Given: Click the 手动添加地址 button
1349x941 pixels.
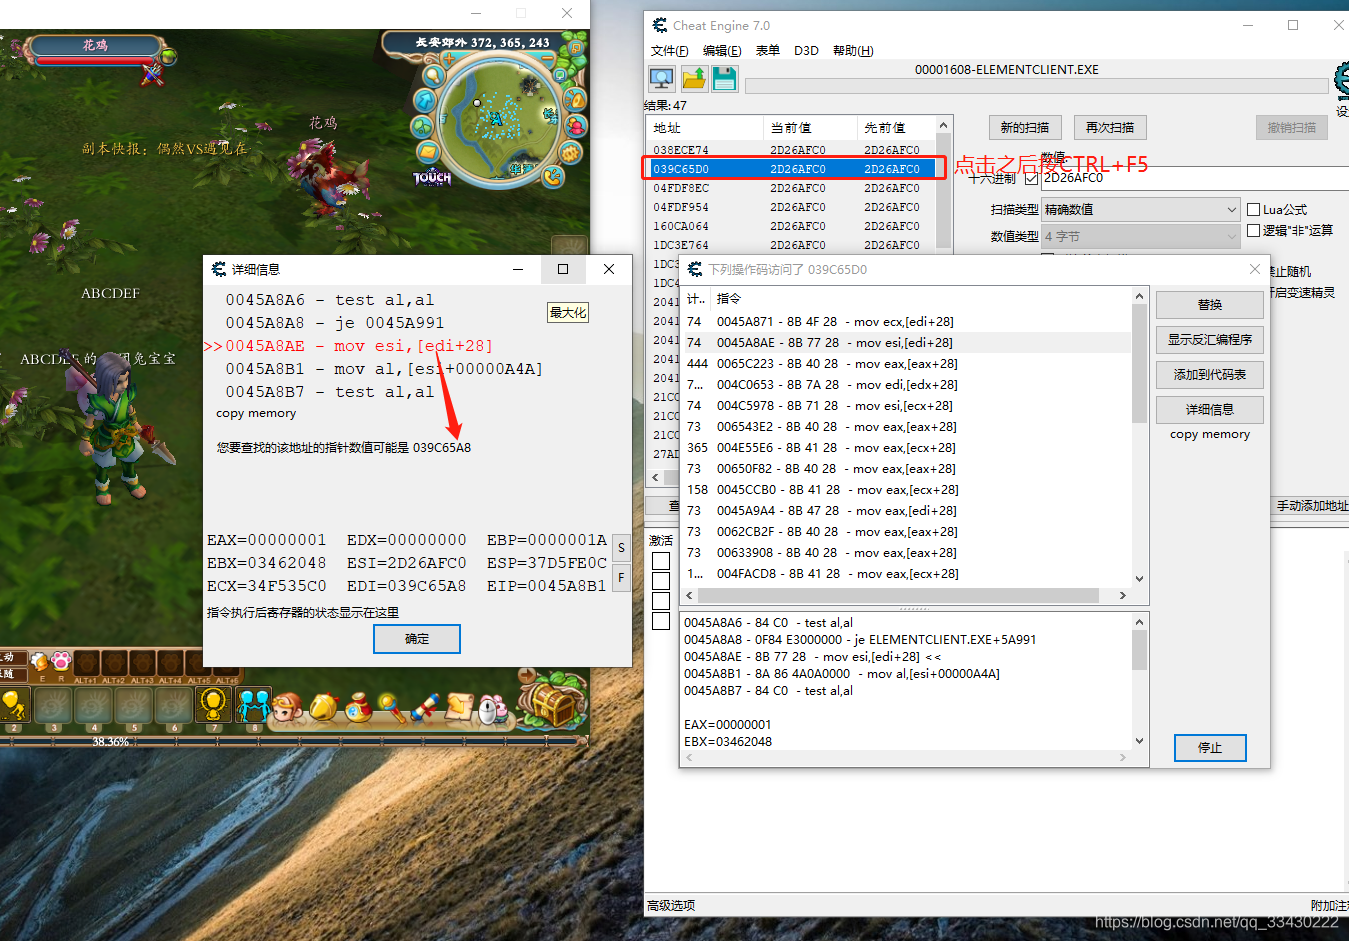Looking at the screenshot, I should coord(1311,505).
